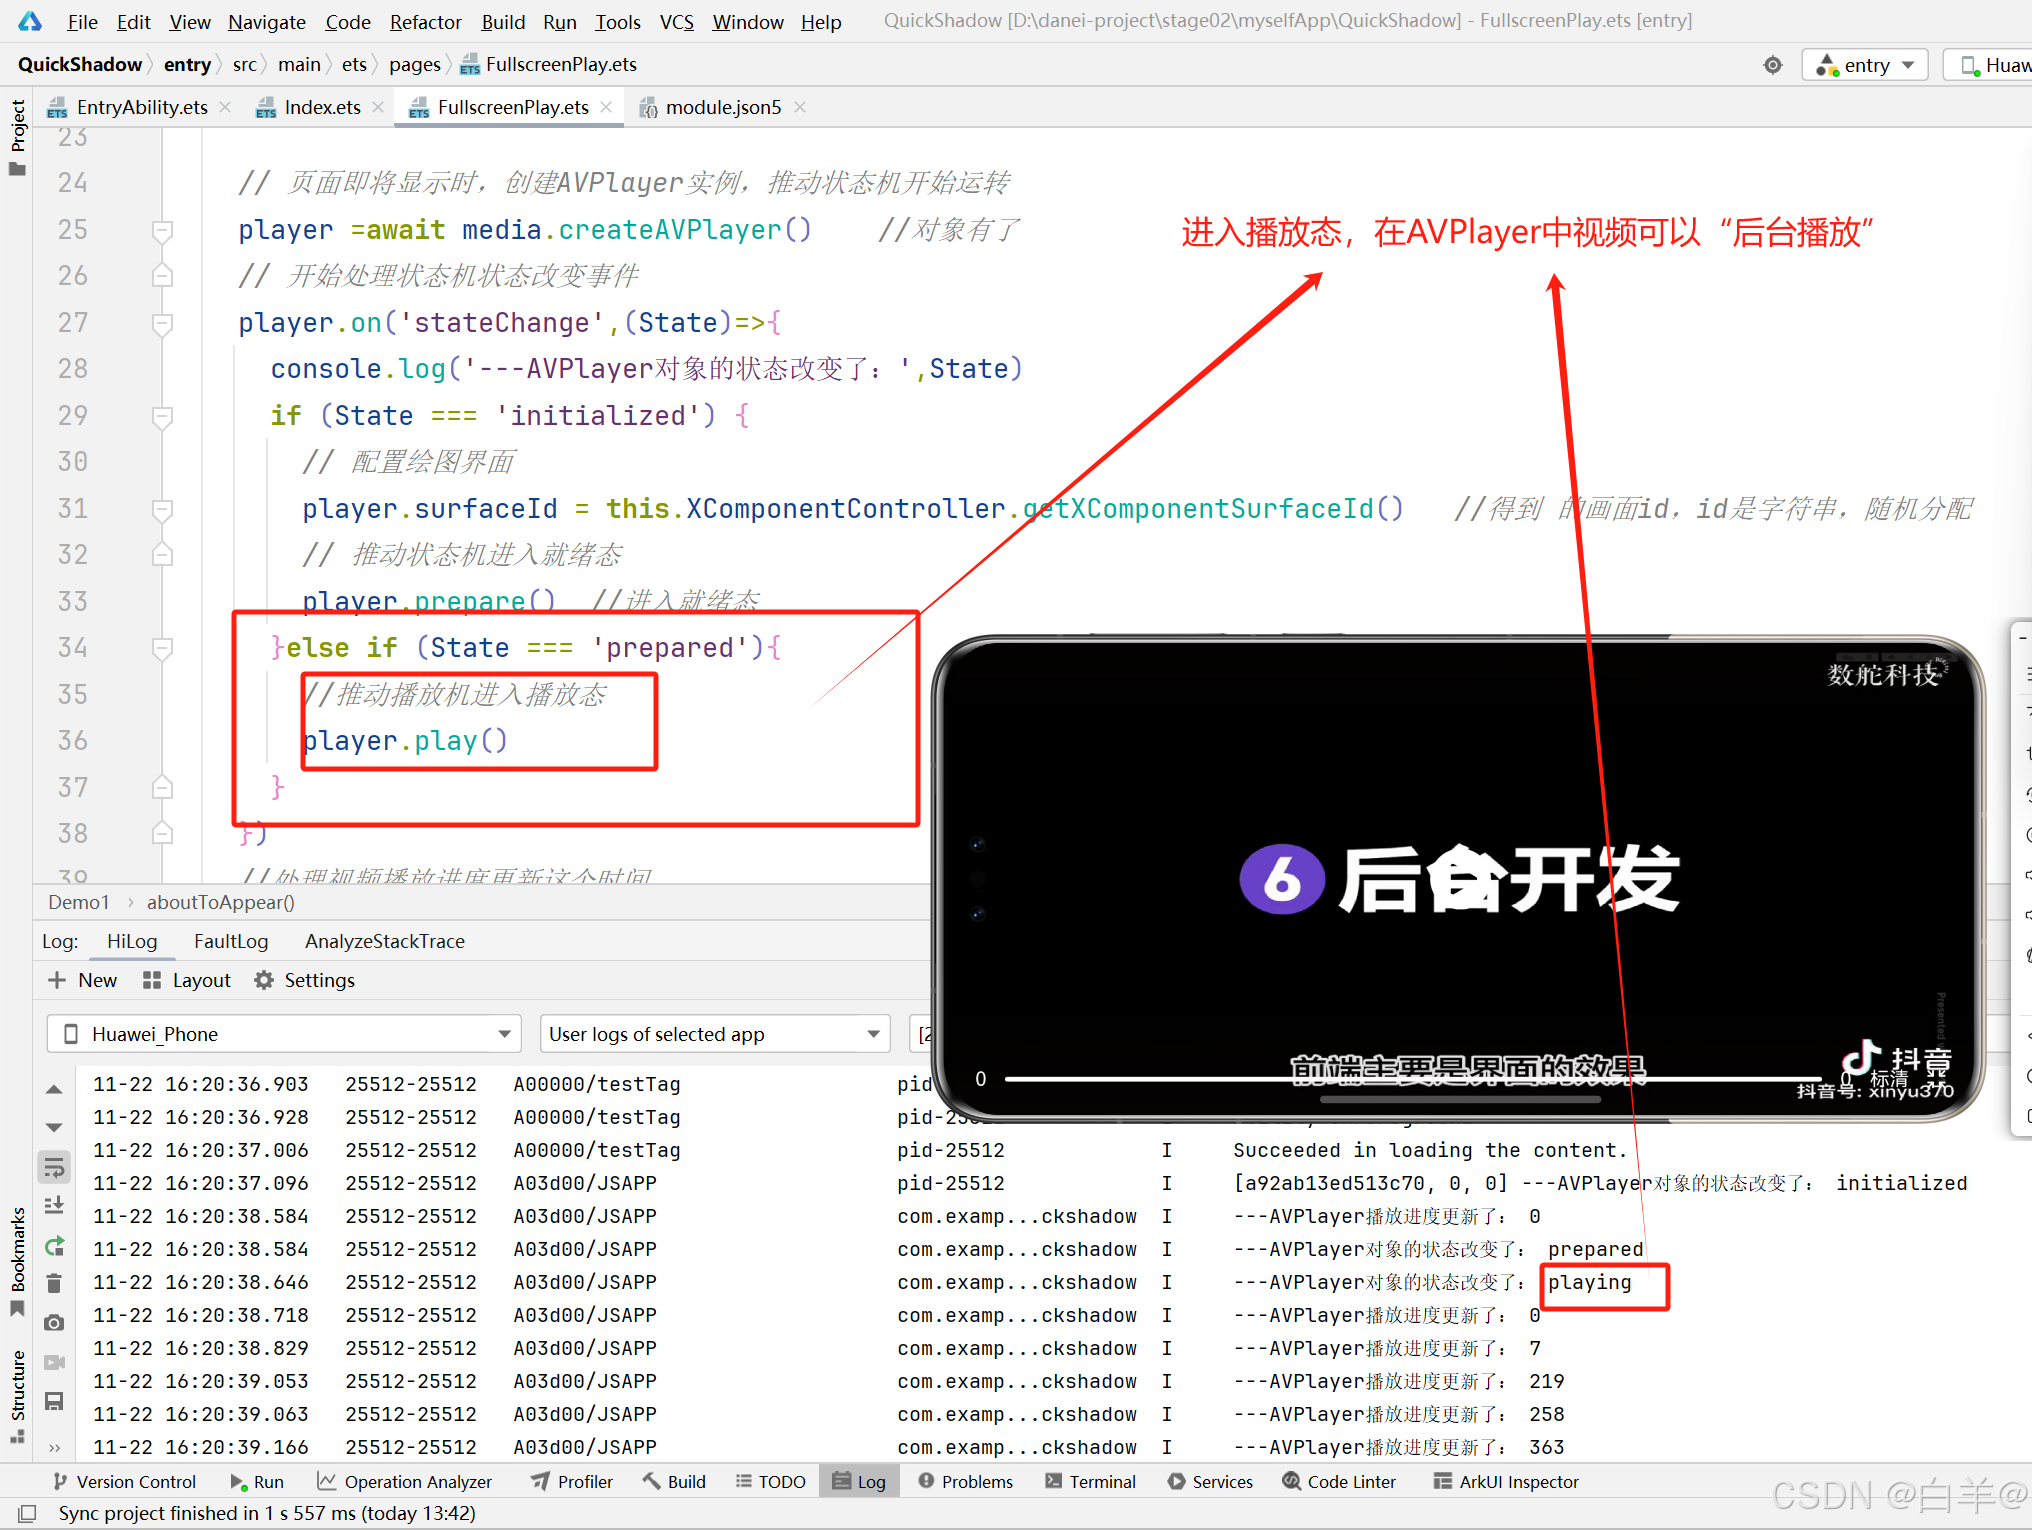
Task: Open the TODO tool window
Action: click(x=770, y=1482)
